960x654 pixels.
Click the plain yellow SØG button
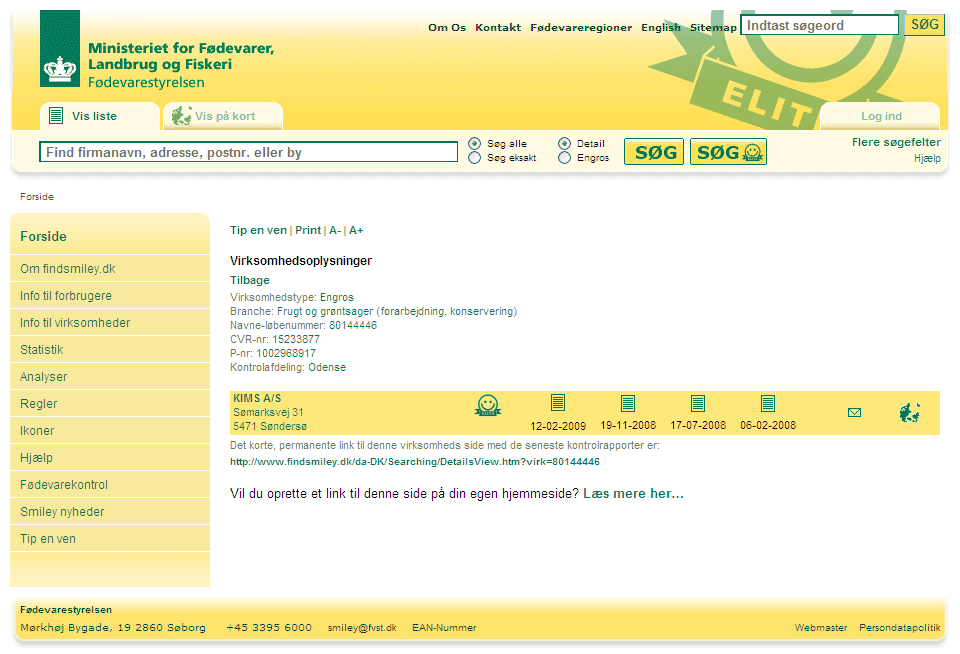[x=654, y=152]
